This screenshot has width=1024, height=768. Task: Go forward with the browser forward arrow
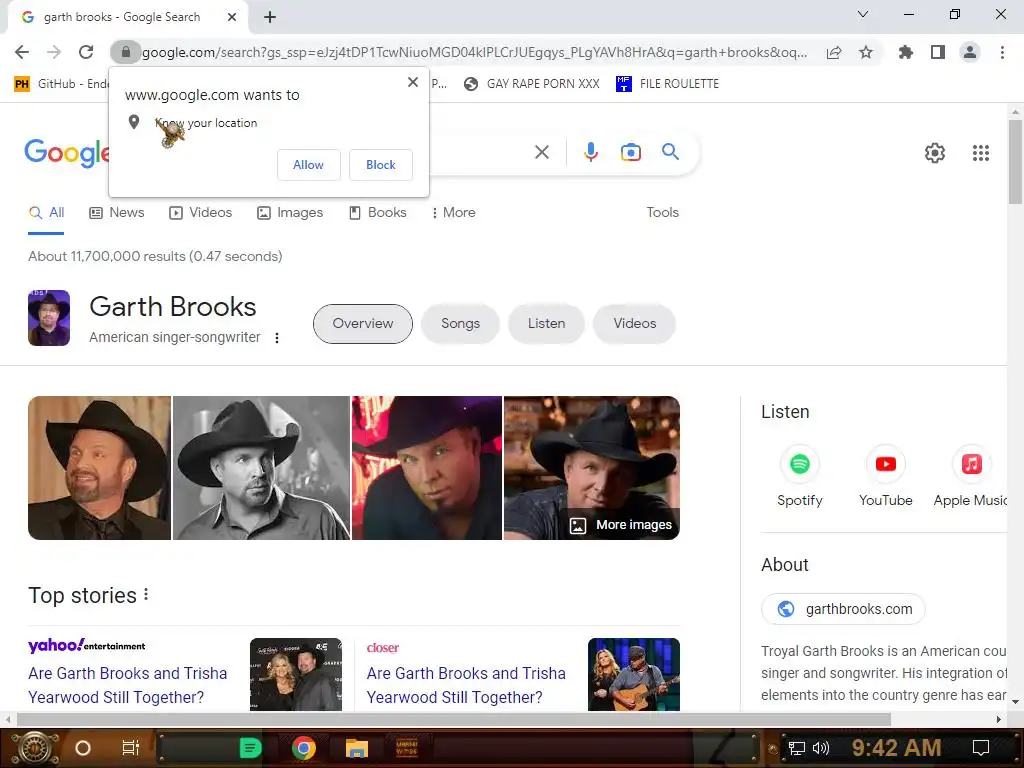coord(54,52)
